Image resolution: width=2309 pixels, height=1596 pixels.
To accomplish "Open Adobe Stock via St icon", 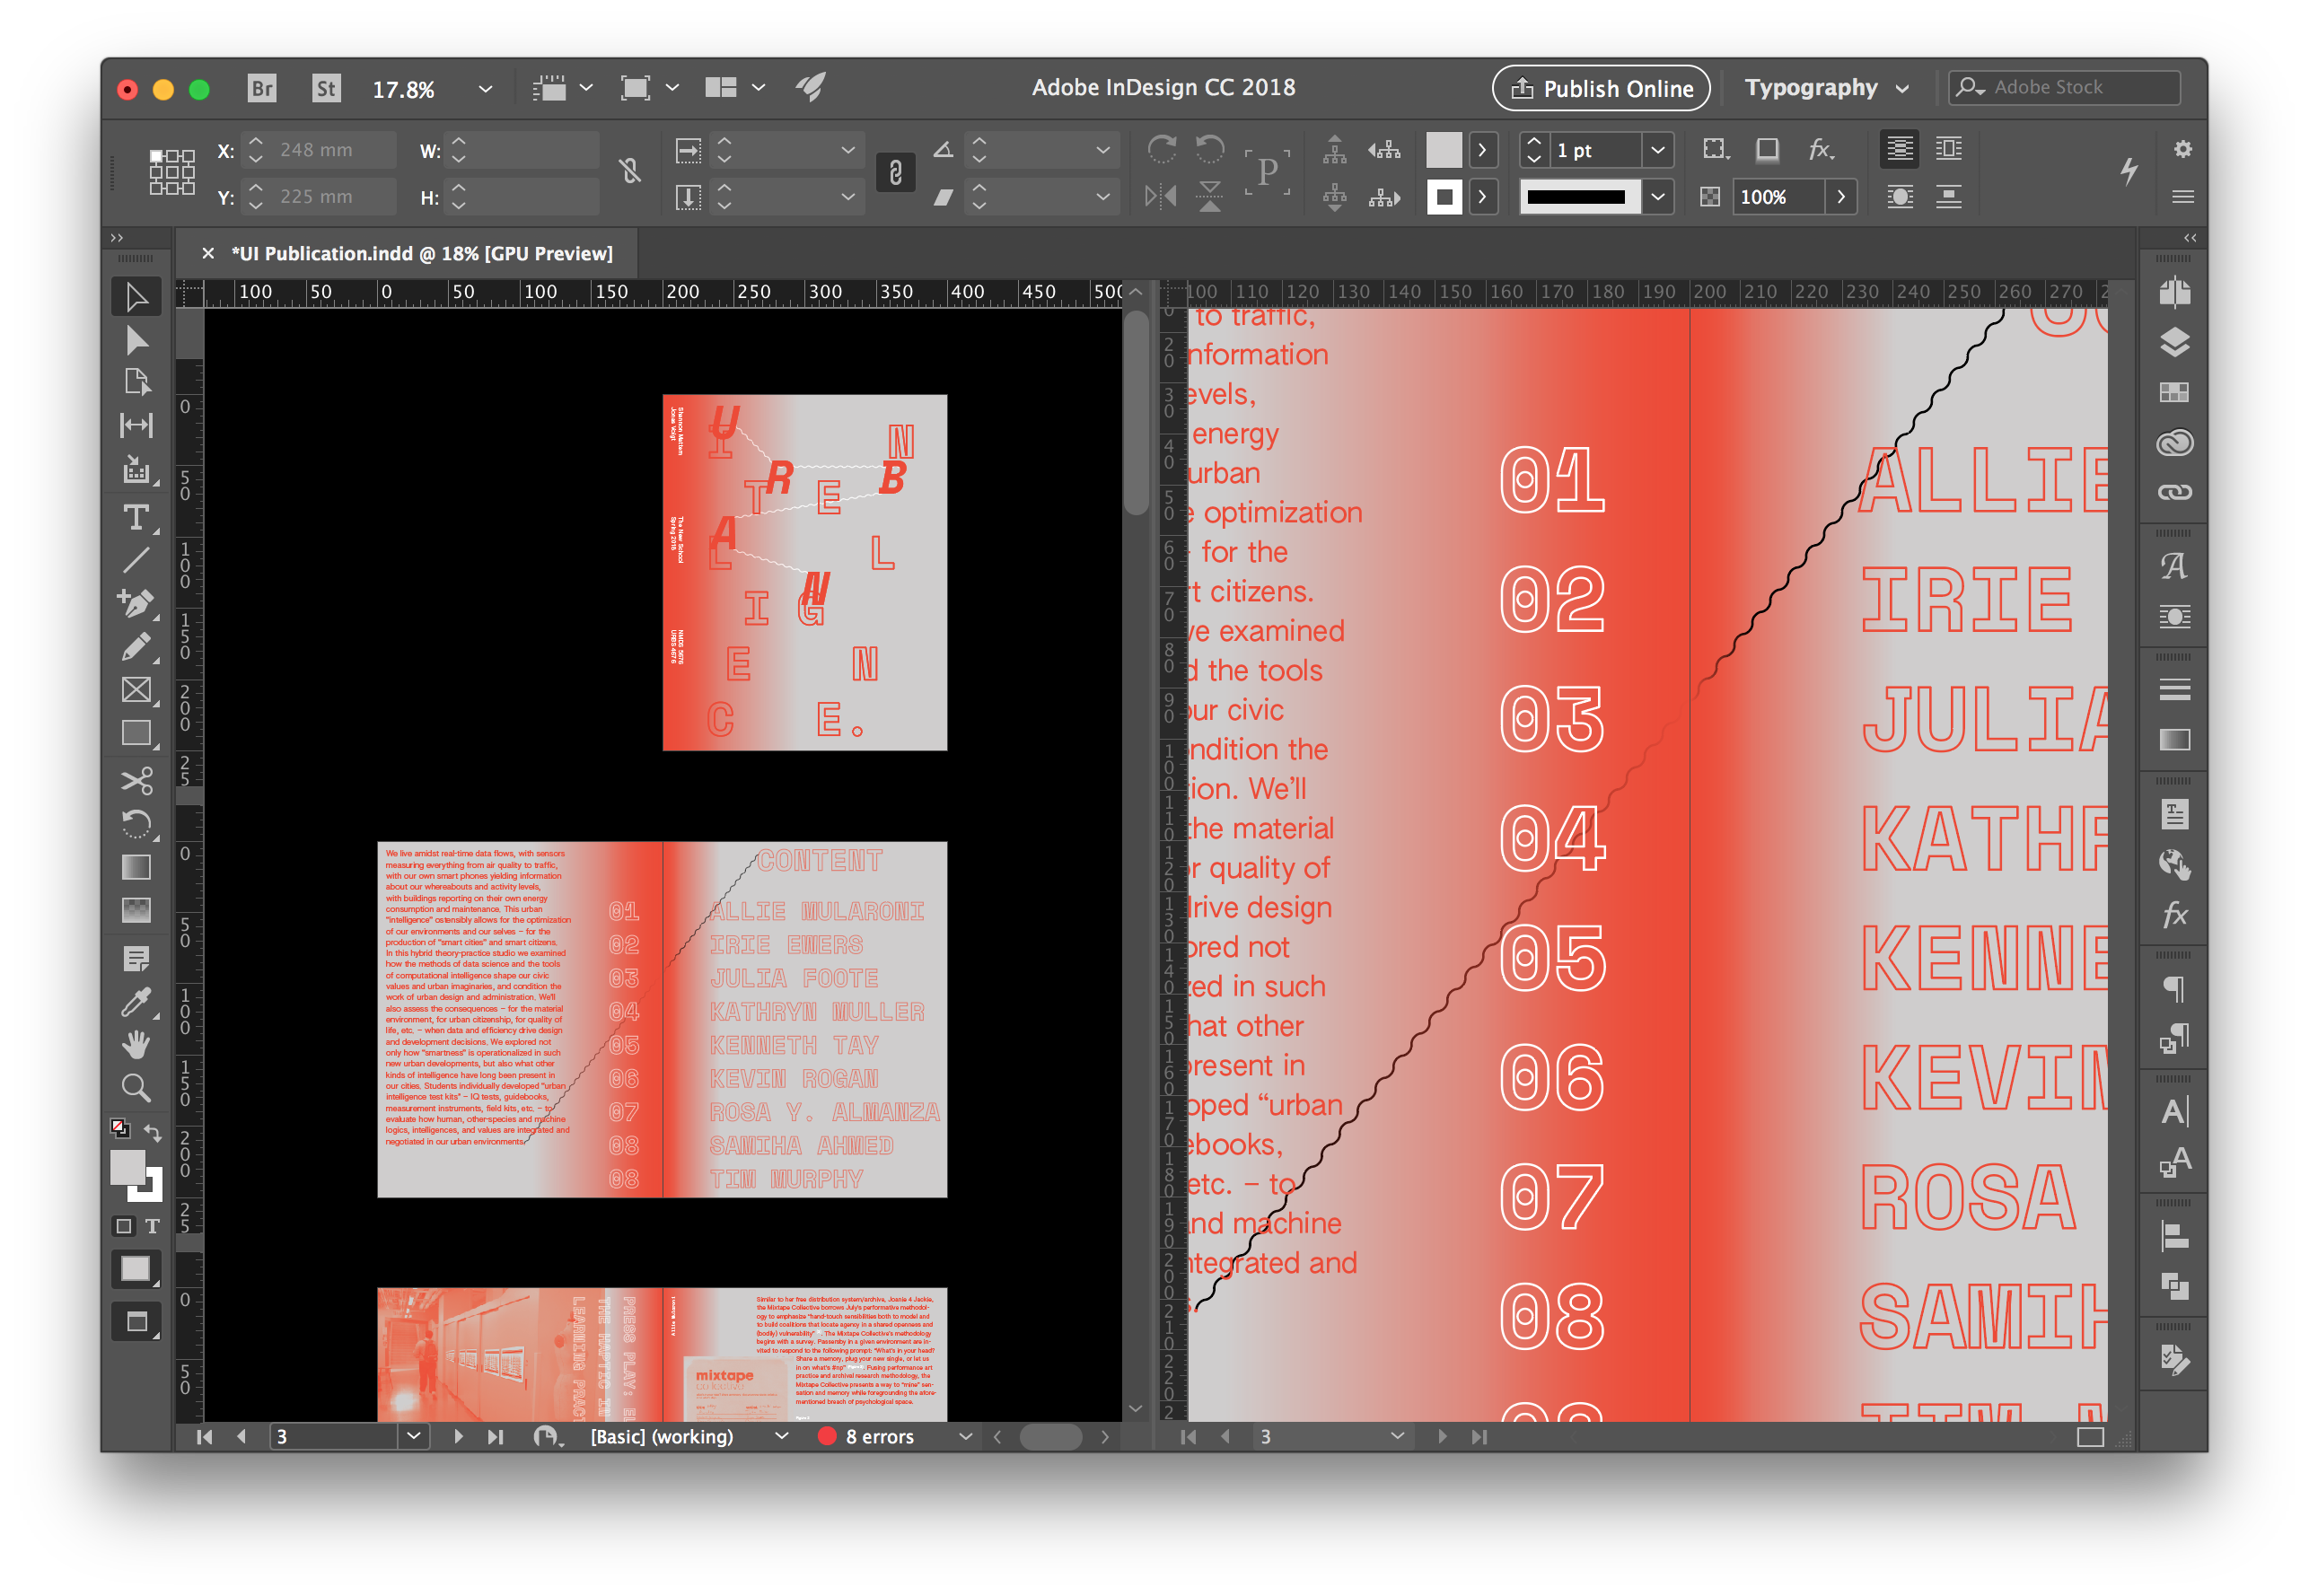I will click(x=326, y=88).
